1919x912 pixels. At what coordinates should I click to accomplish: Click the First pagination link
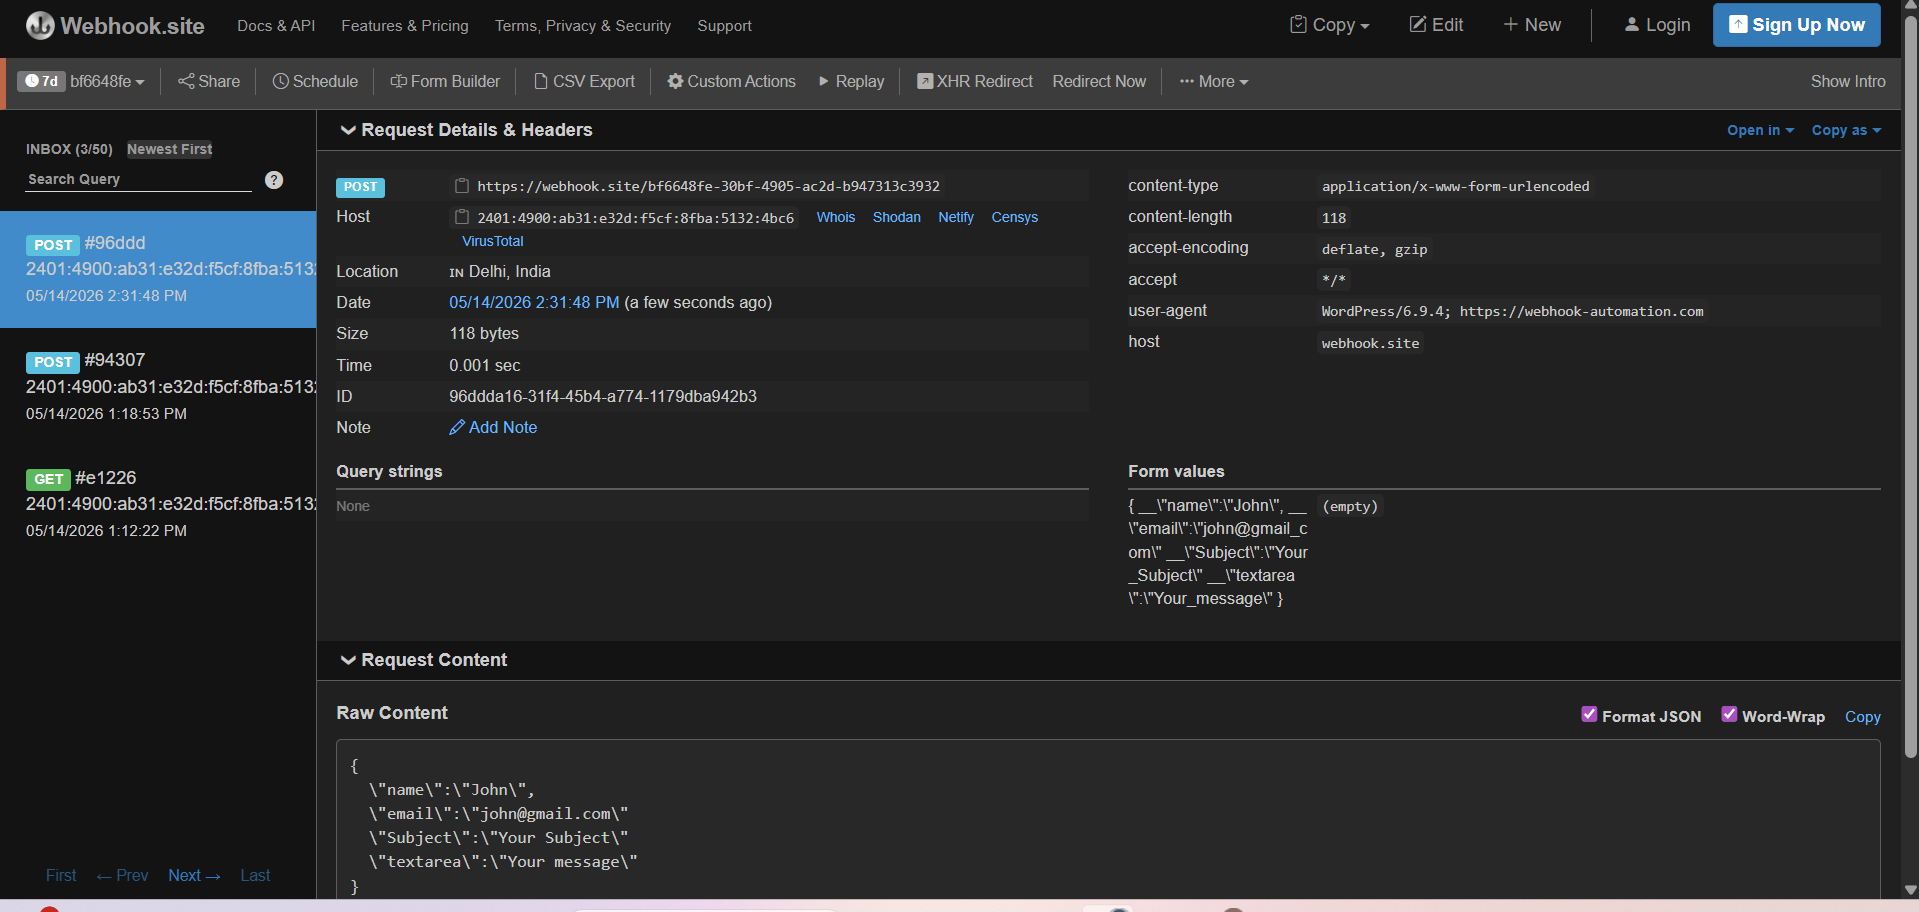(x=61, y=876)
